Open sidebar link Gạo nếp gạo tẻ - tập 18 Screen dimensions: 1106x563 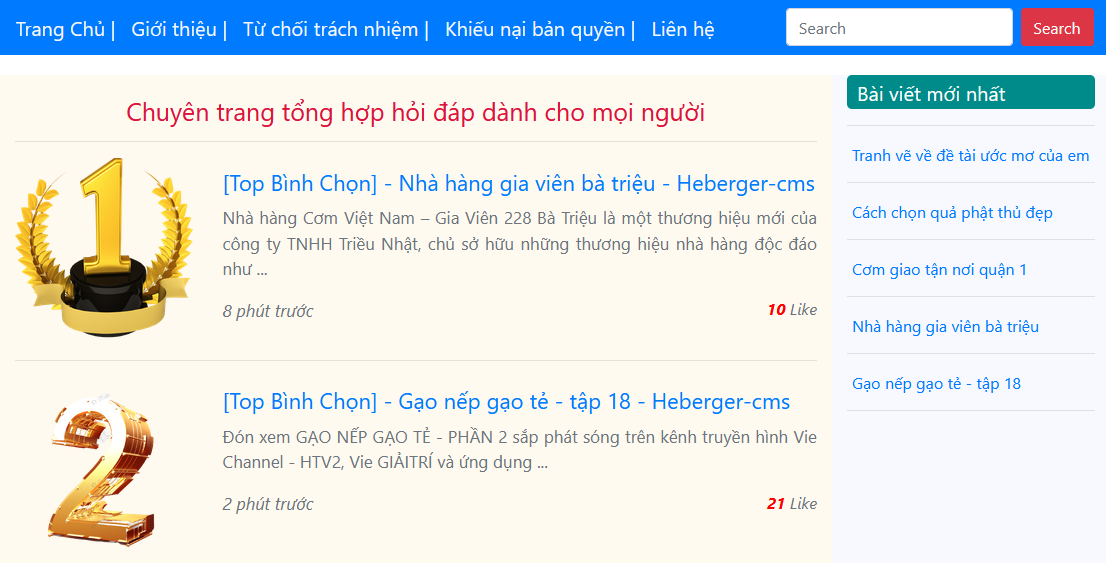936,384
